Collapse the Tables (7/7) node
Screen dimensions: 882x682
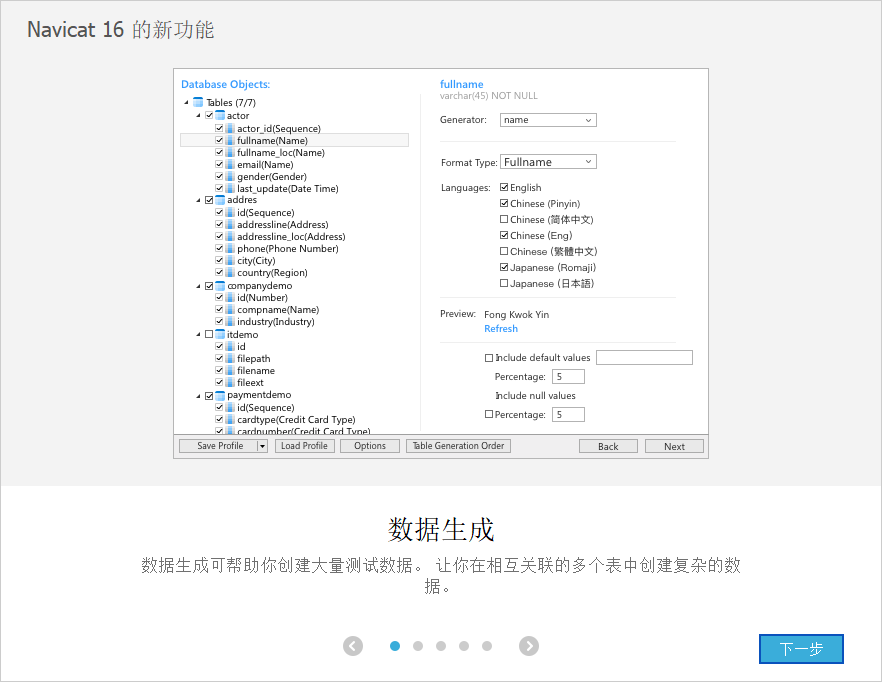[x=186, y=102]
